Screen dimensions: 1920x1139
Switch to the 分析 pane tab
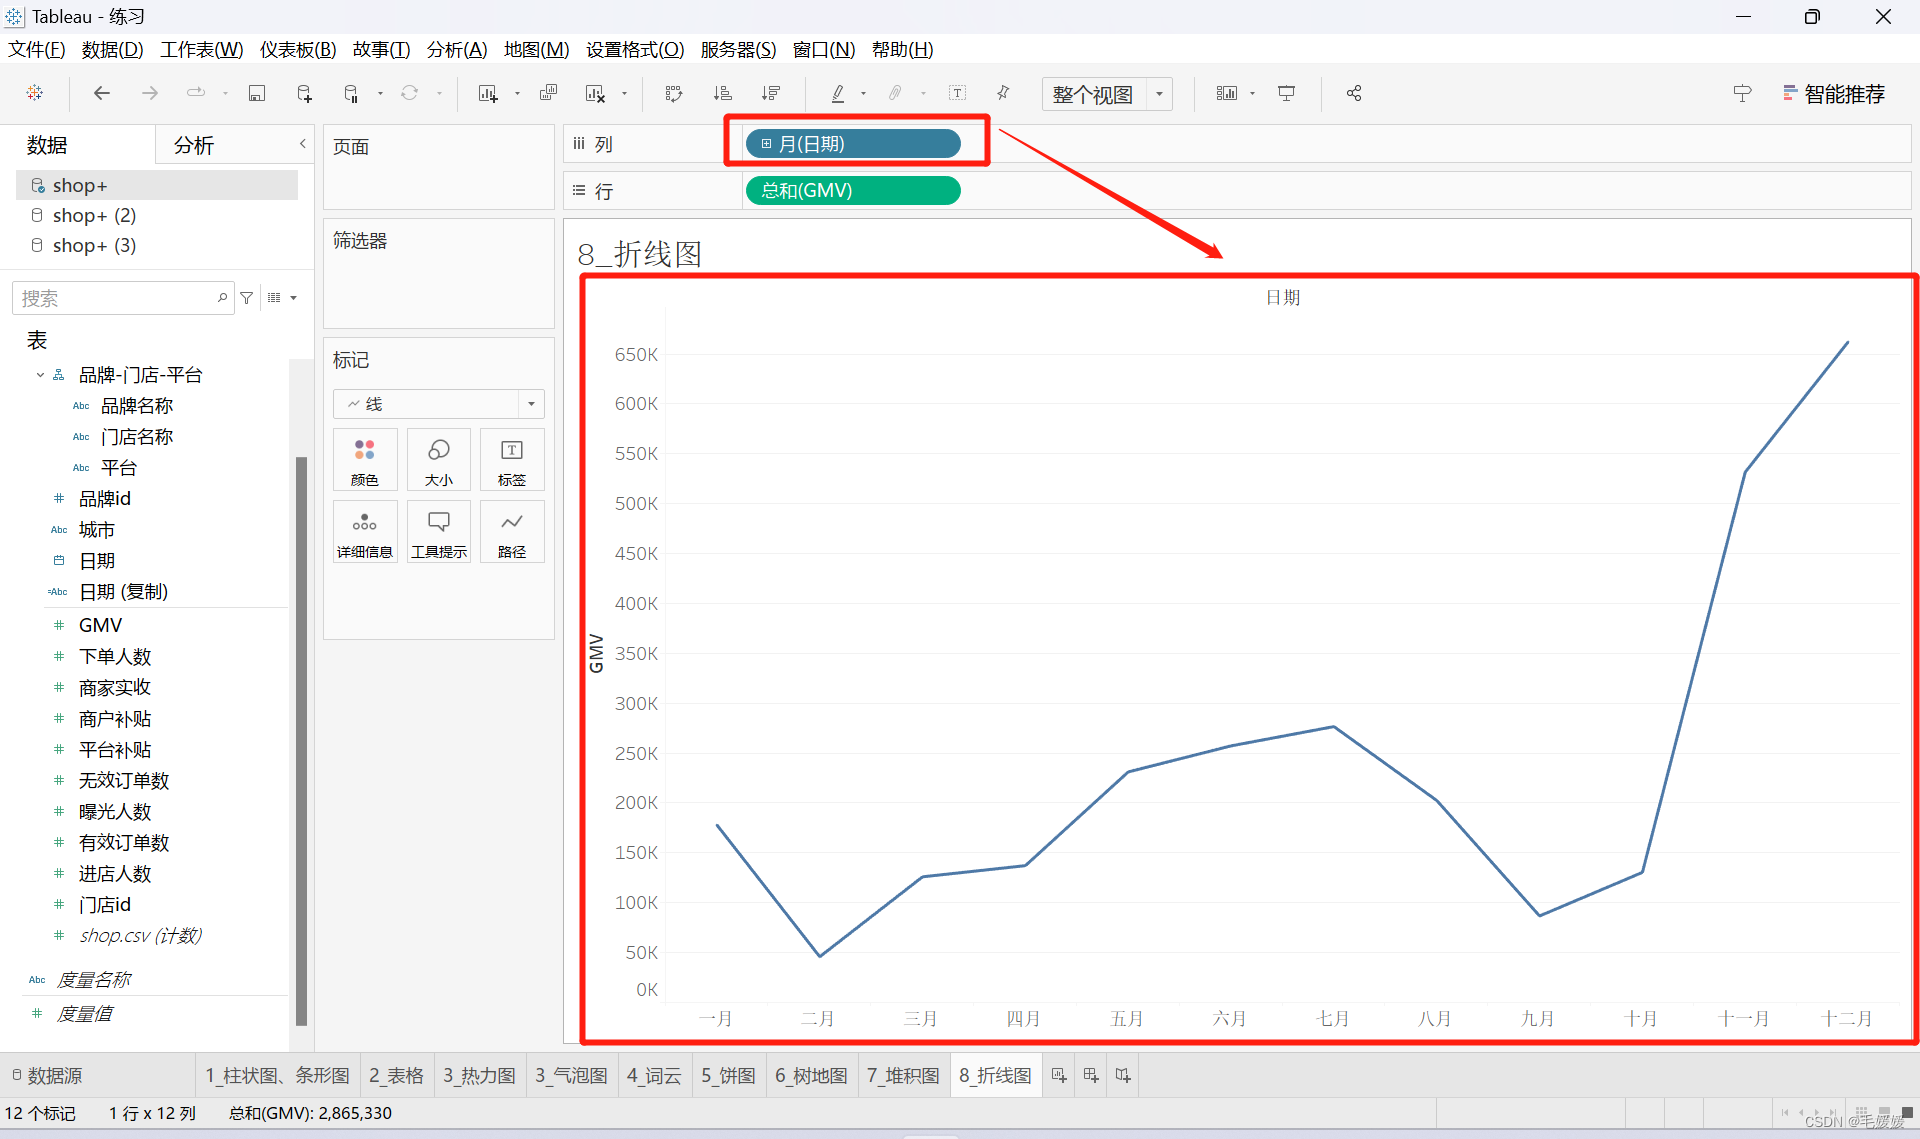(x=193, y=145)
